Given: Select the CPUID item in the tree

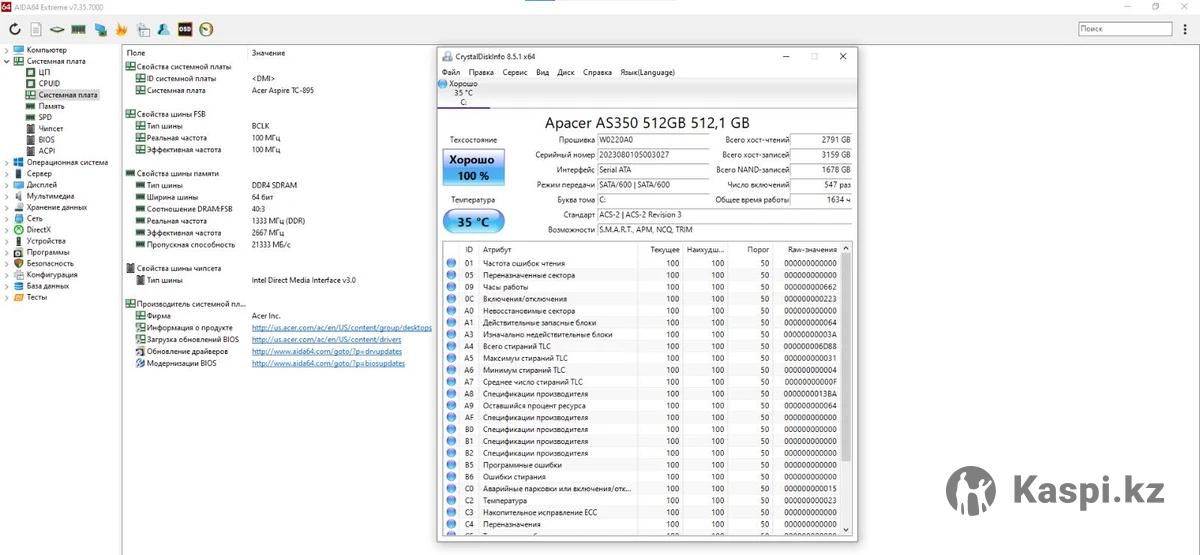Looking at the screenshot, I should point(49,83).
